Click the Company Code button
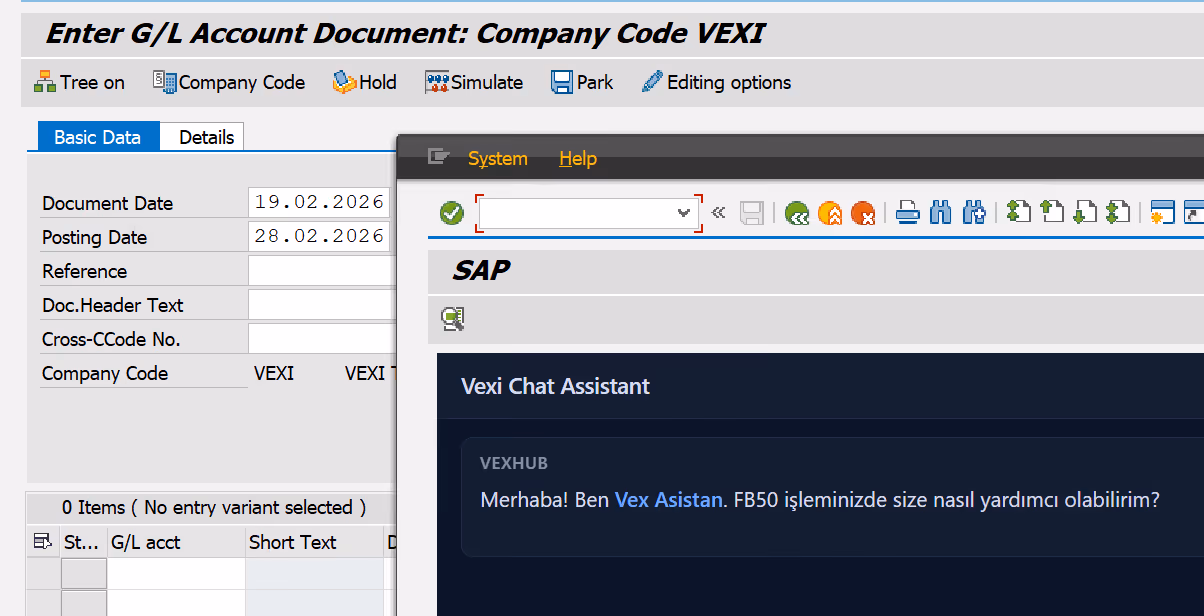 [228, 82]
